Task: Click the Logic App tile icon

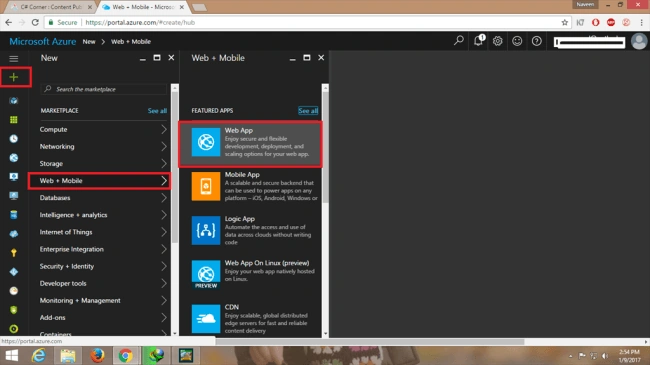Action: [206, 230]
